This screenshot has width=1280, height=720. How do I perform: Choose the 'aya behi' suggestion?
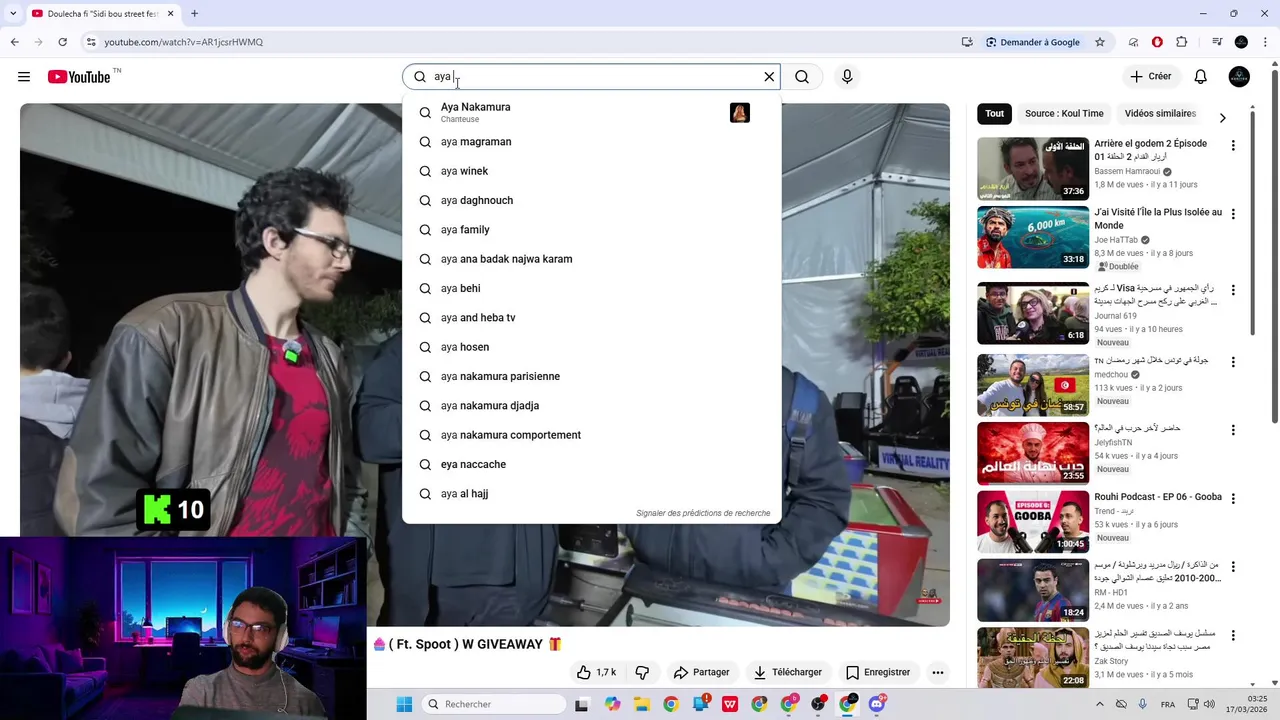pyautogui.click(x=592, y=288)
